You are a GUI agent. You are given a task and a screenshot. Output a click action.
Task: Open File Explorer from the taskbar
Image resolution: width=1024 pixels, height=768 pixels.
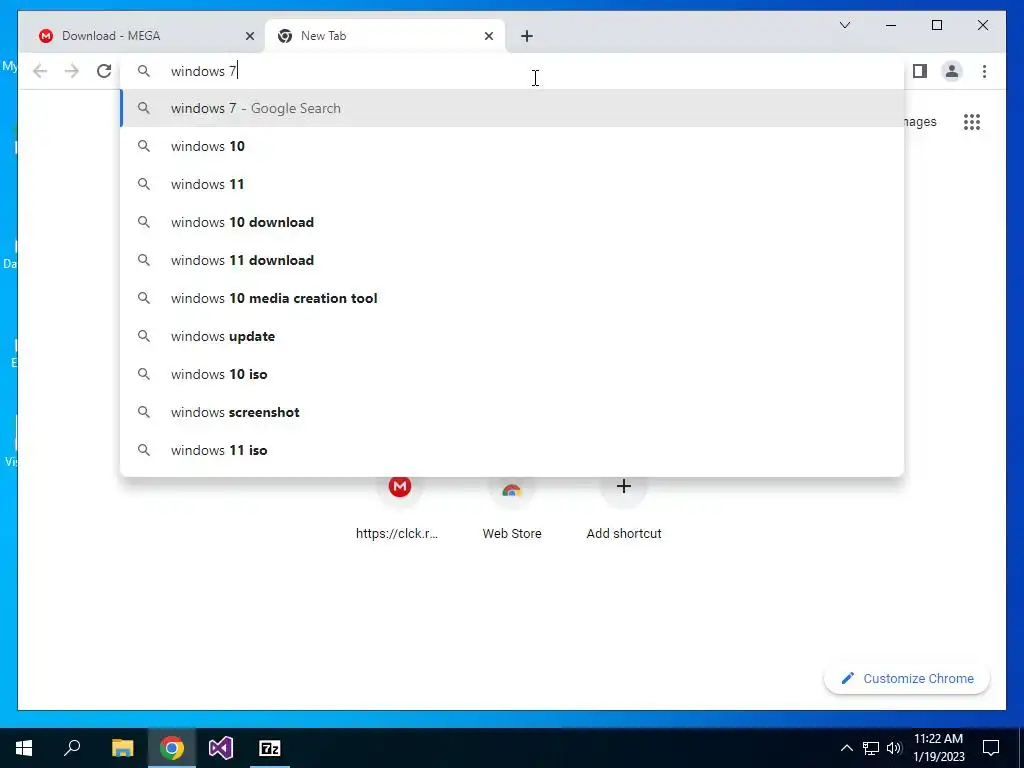122,748
